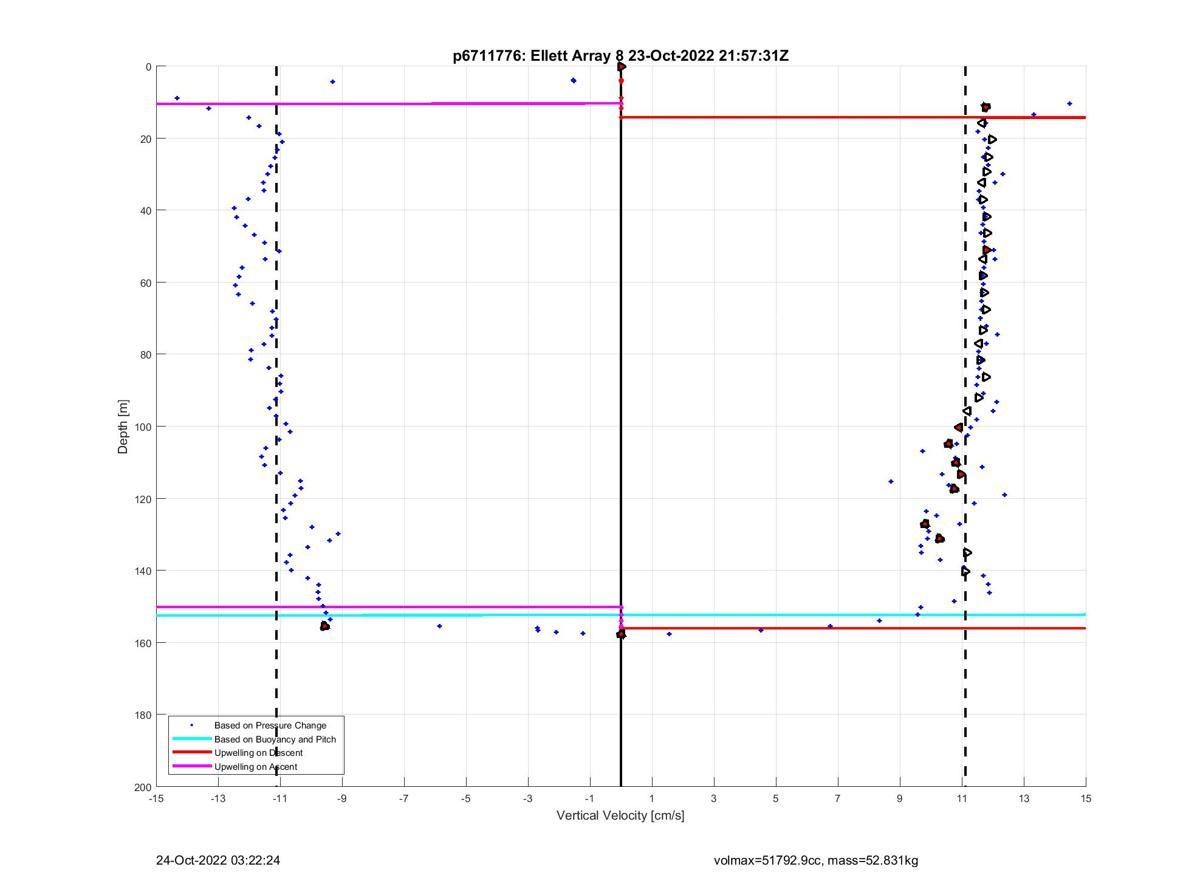1200x885 pixels.
Task: Click y-axis tick label '100'
Action: [142, 427]
